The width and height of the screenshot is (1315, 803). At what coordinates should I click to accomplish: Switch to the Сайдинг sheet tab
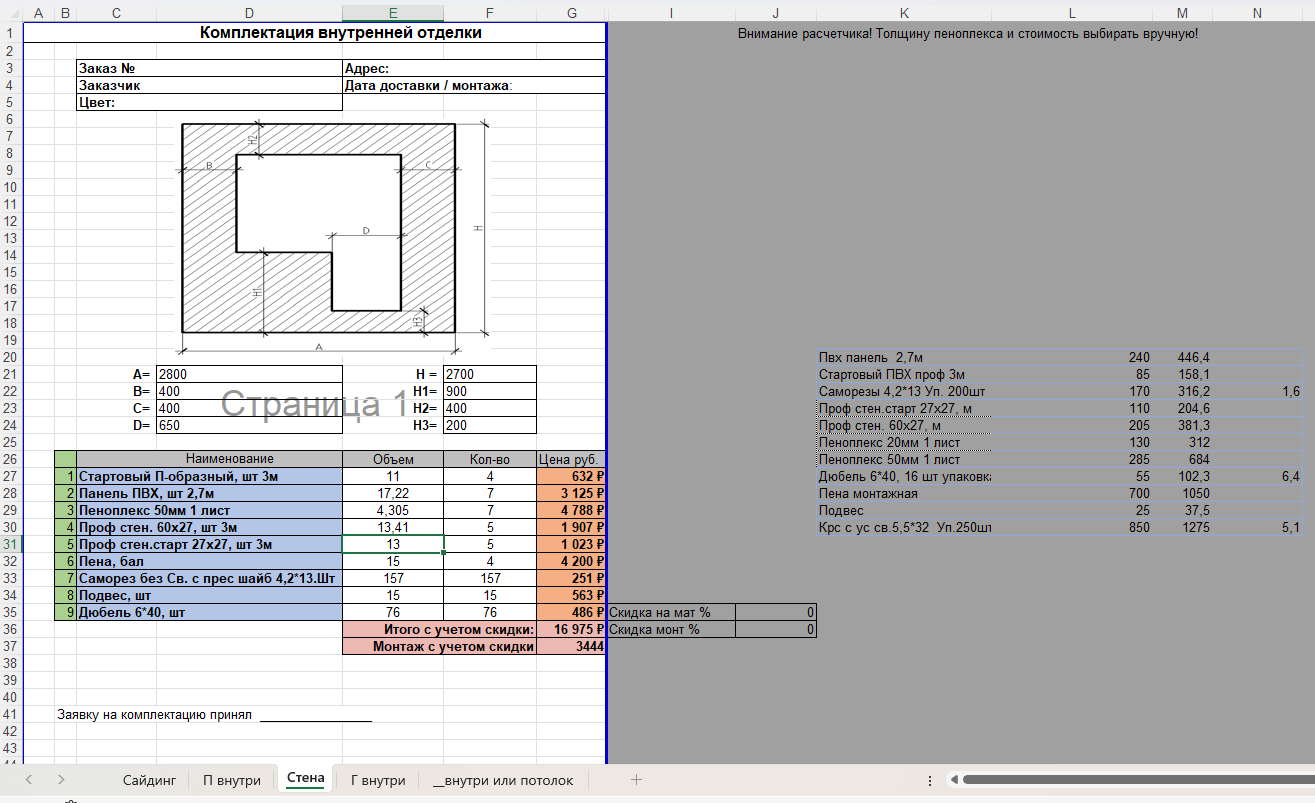pyautogui.click(x=150, y=780)
